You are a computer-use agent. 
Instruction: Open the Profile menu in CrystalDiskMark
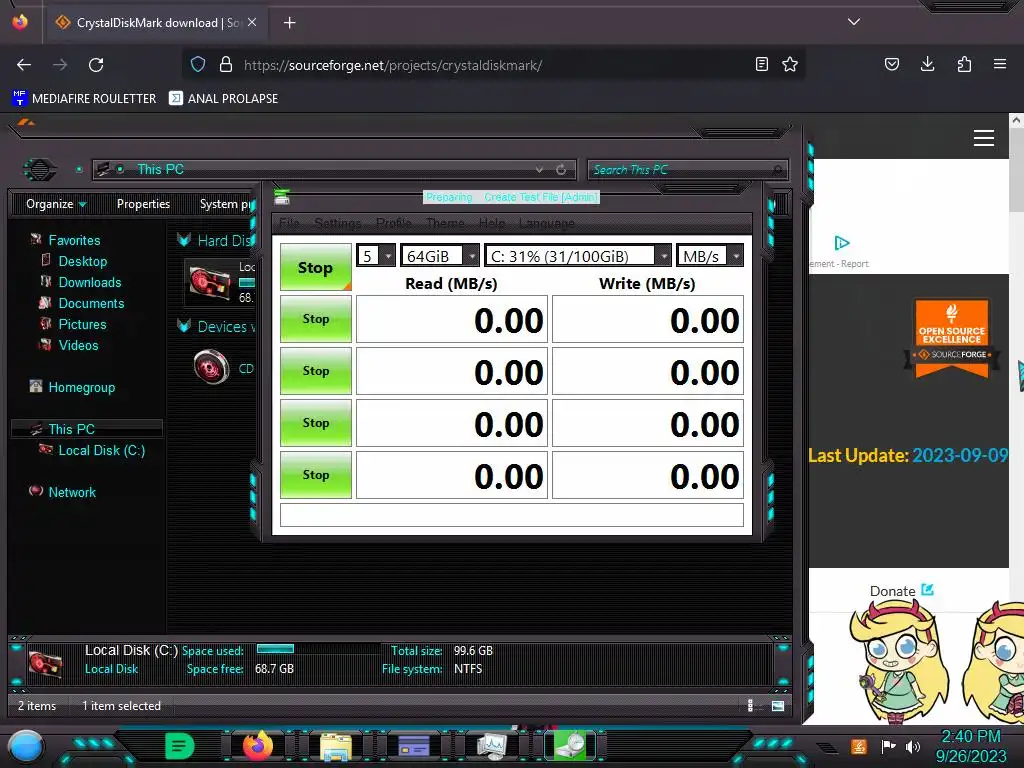[394, 223]
